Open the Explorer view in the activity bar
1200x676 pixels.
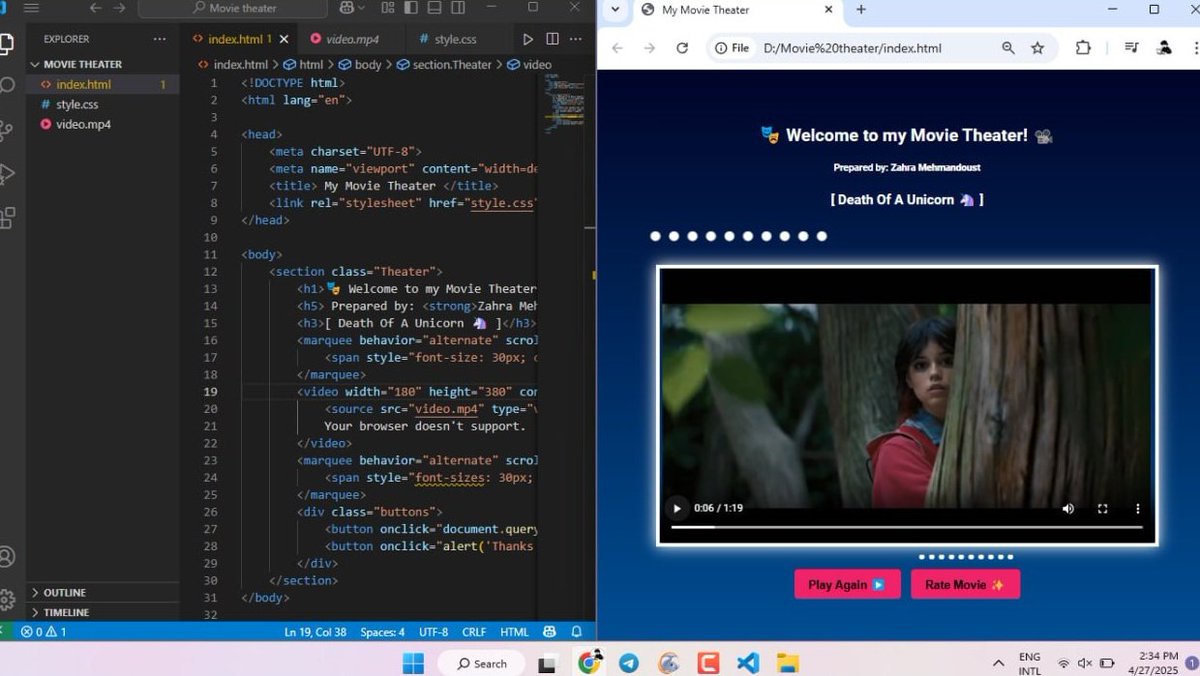click(7, 44)
